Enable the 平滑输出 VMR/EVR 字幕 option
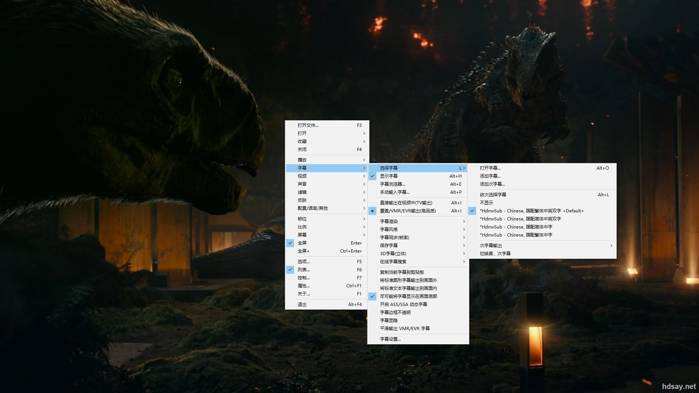 click(418, 328)
